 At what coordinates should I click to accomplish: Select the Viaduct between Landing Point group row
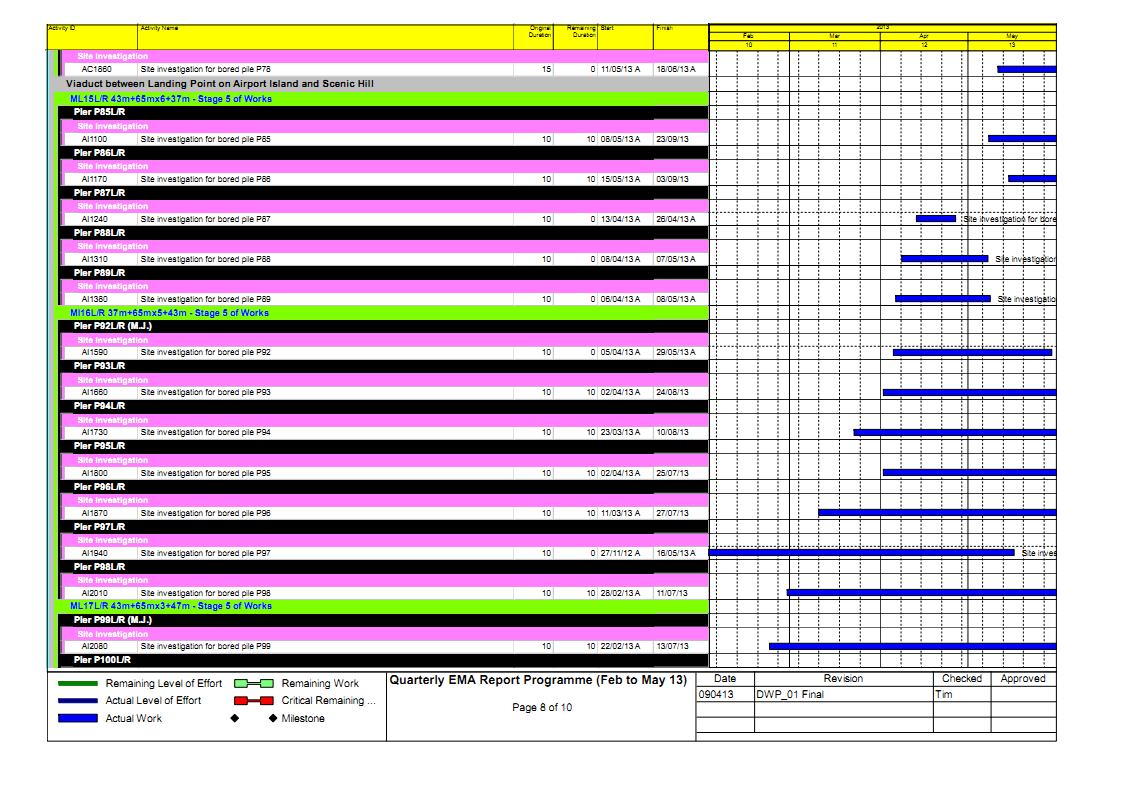(x=379, y=84)
